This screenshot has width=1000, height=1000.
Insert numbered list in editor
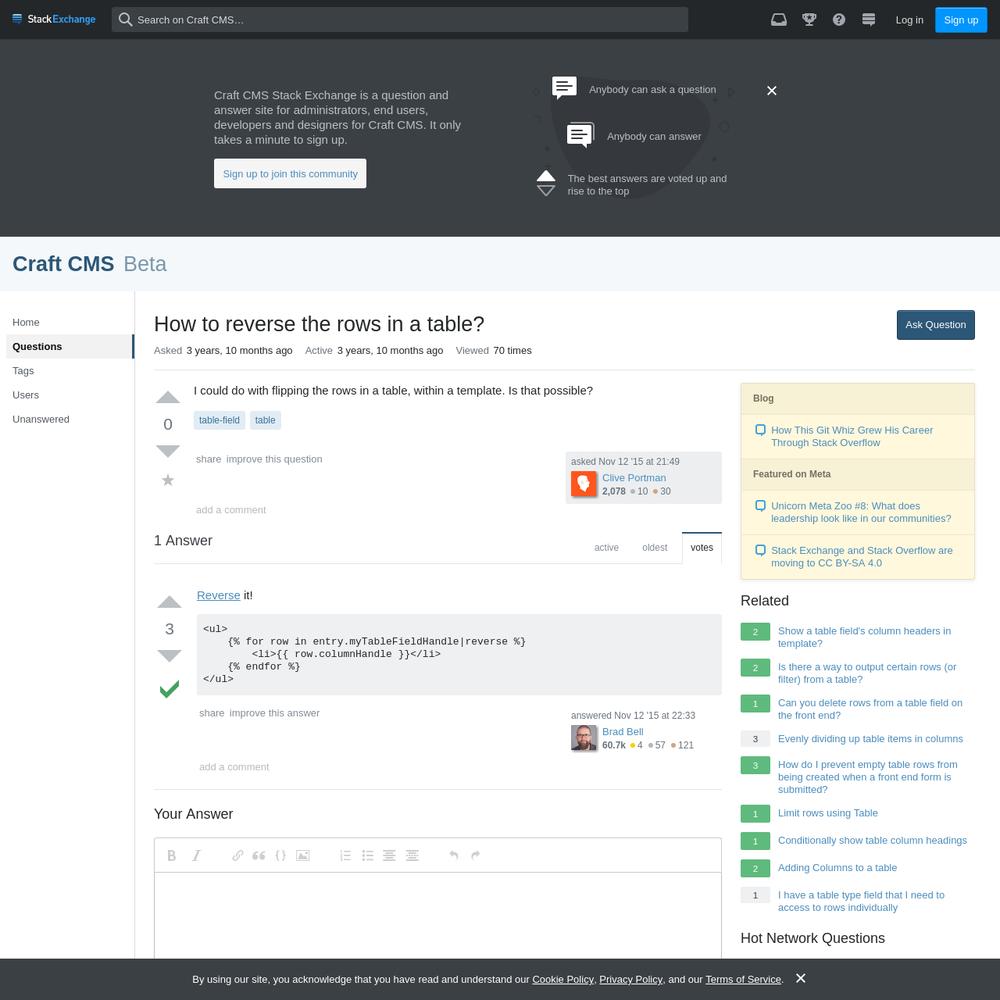tap(346, 856)
